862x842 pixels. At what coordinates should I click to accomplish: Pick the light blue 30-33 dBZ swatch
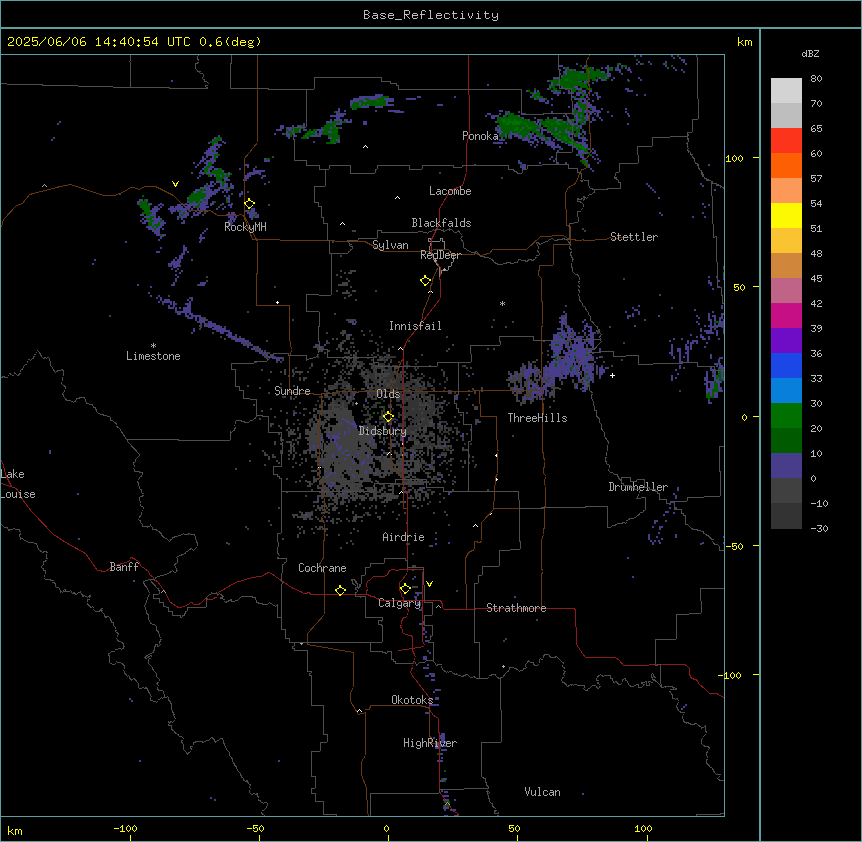786,391
